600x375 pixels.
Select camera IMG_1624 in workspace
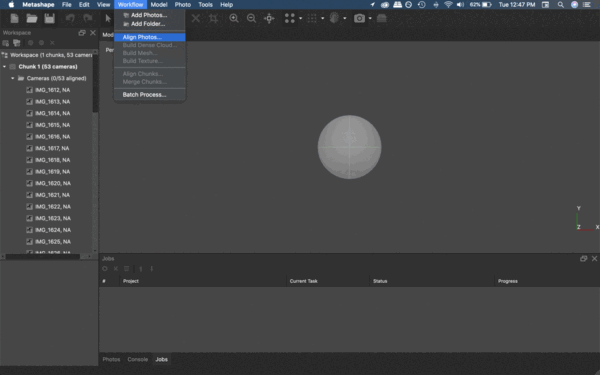point(48,230)
